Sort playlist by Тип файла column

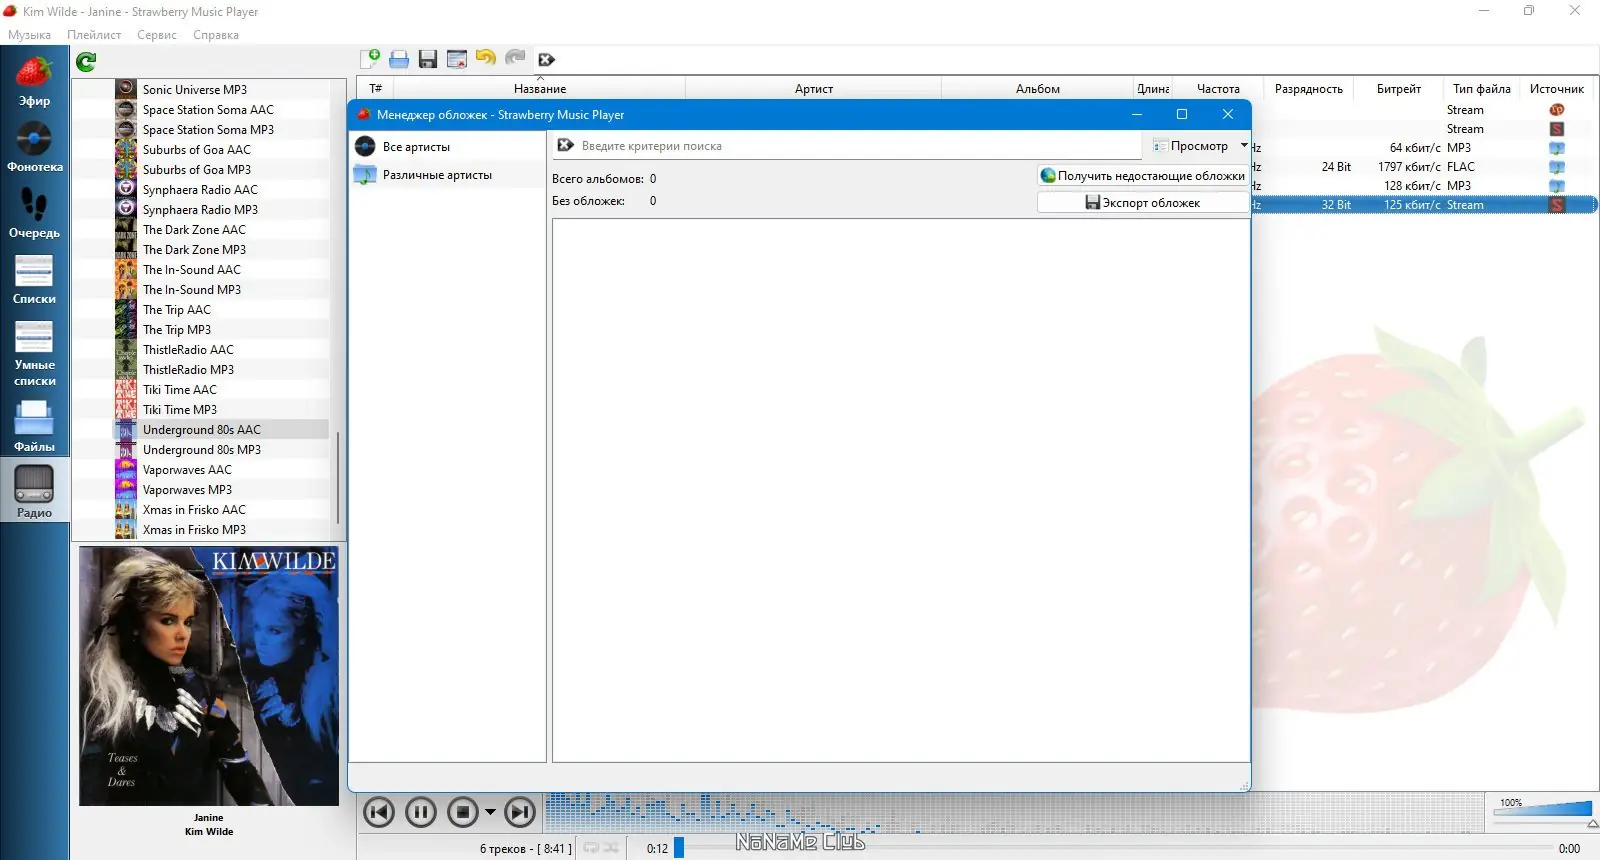coord(1481,89)
